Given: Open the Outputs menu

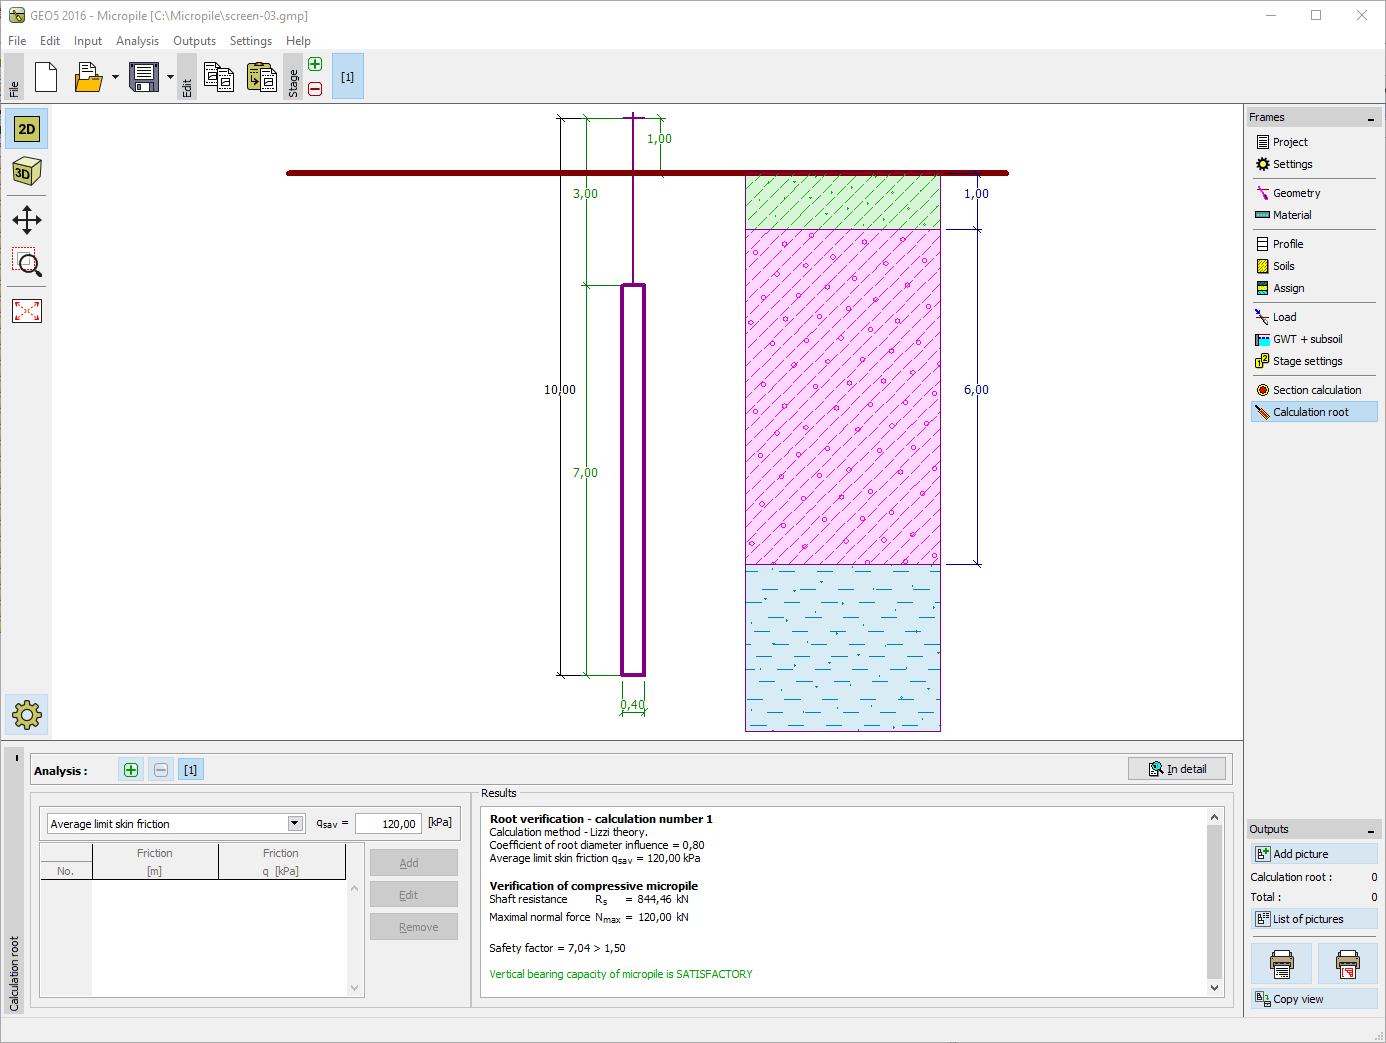Looking at the screenshot, I should 194,41.
